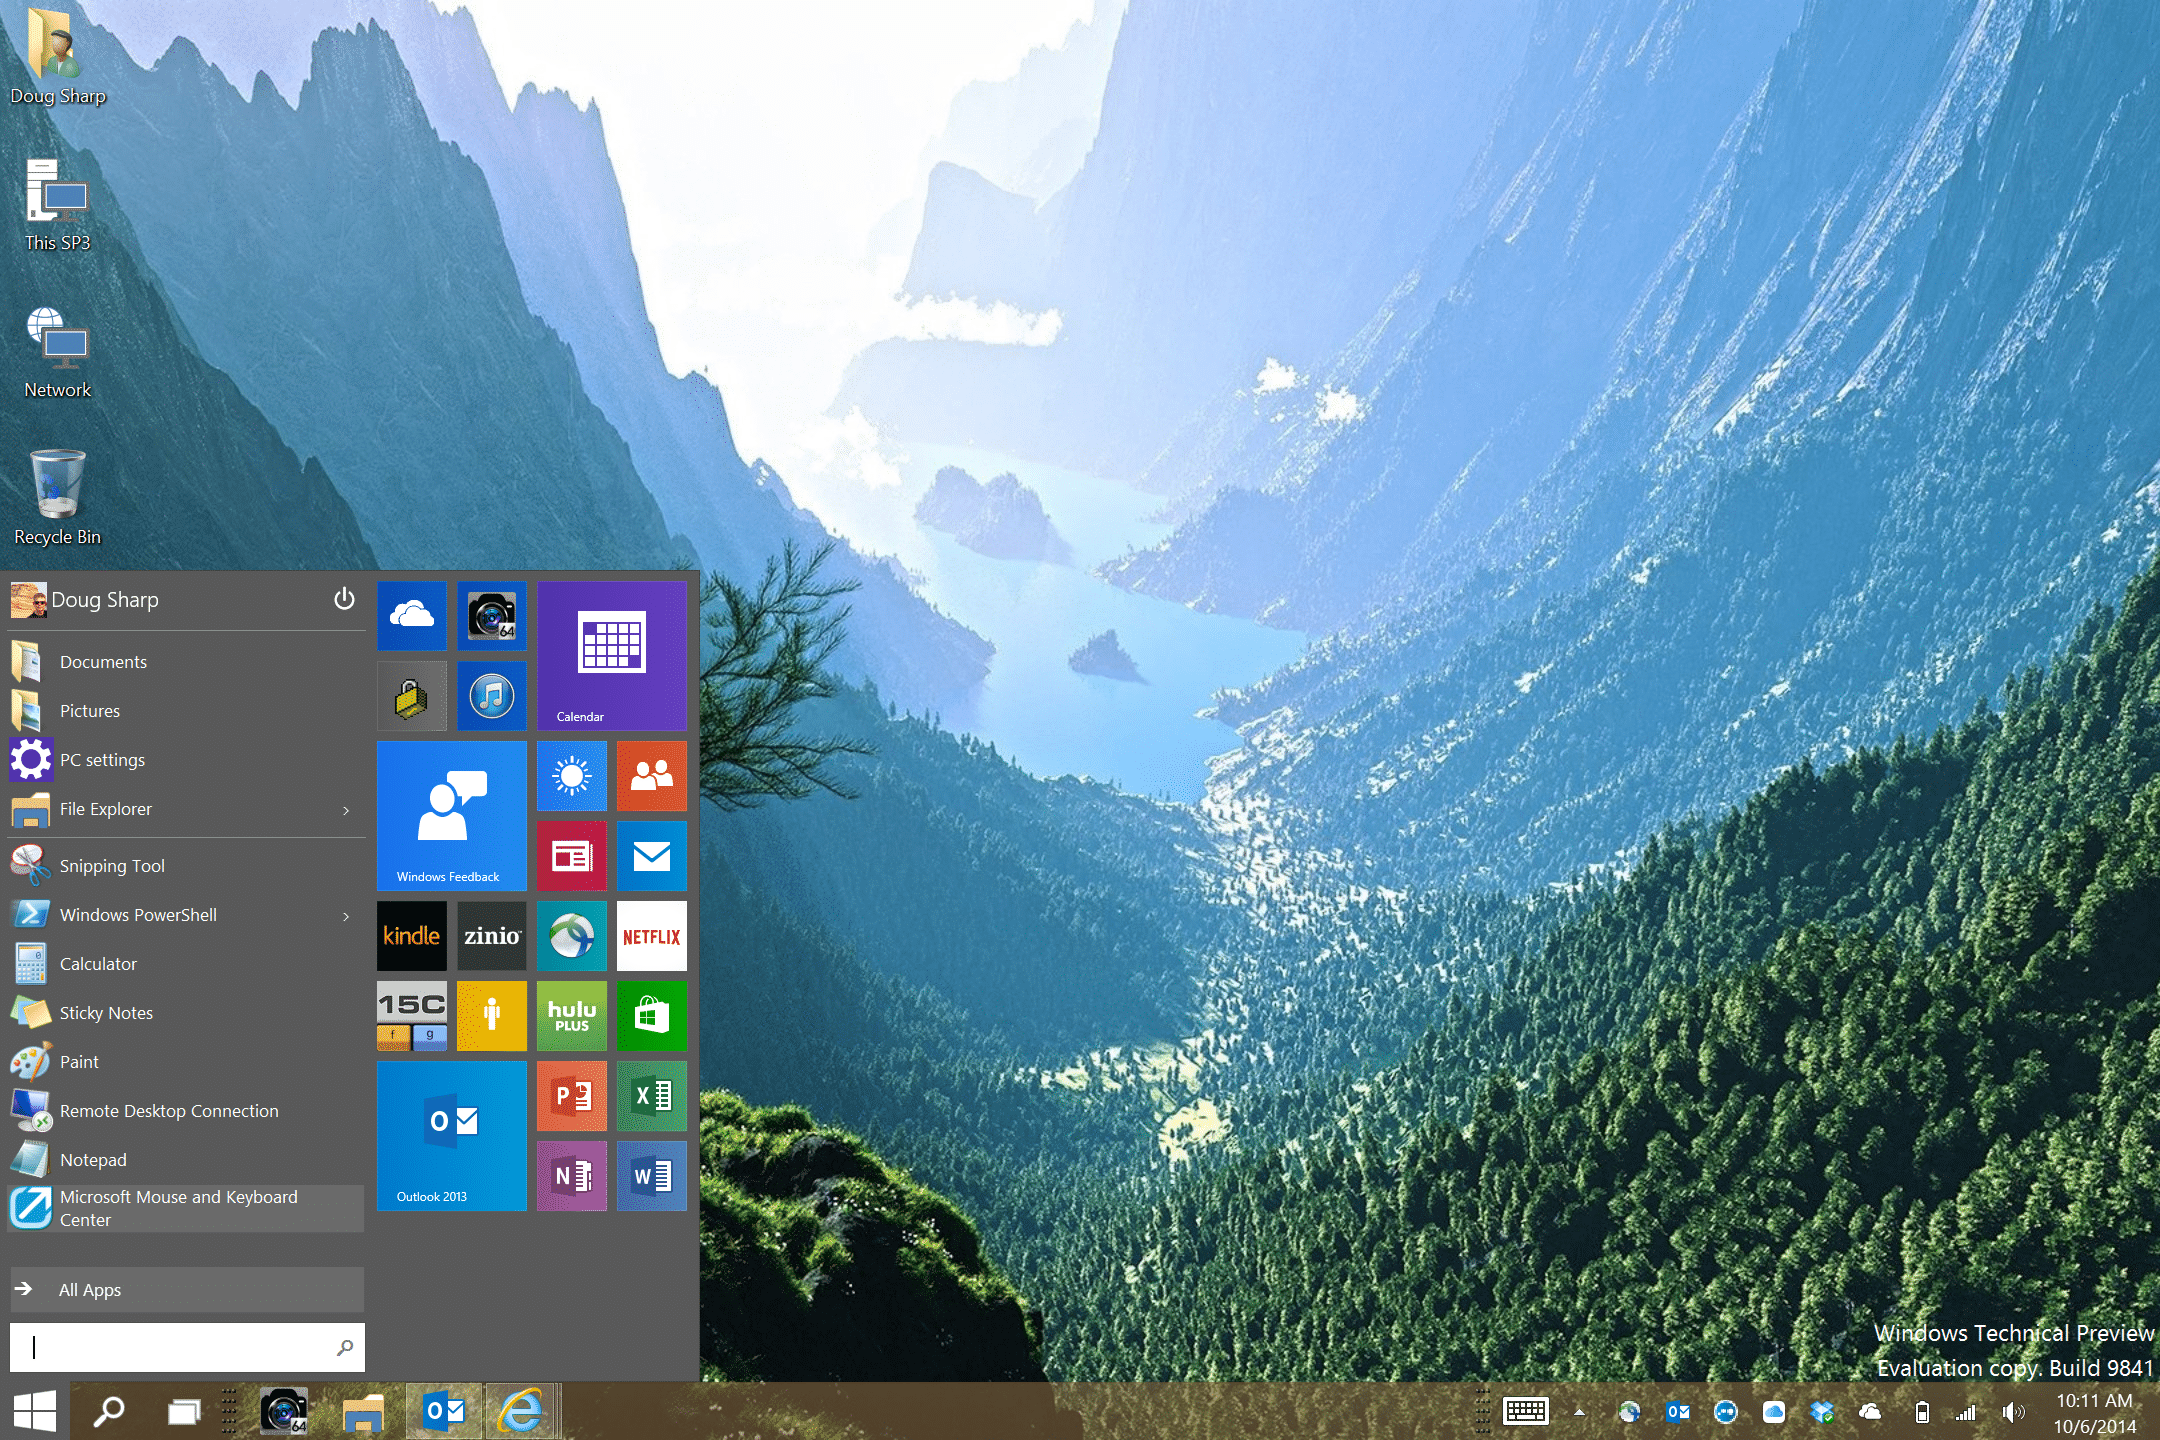Open the Weather sun tile
The height and width of the screenshot is (1440, 2160).
coord(571,776)
